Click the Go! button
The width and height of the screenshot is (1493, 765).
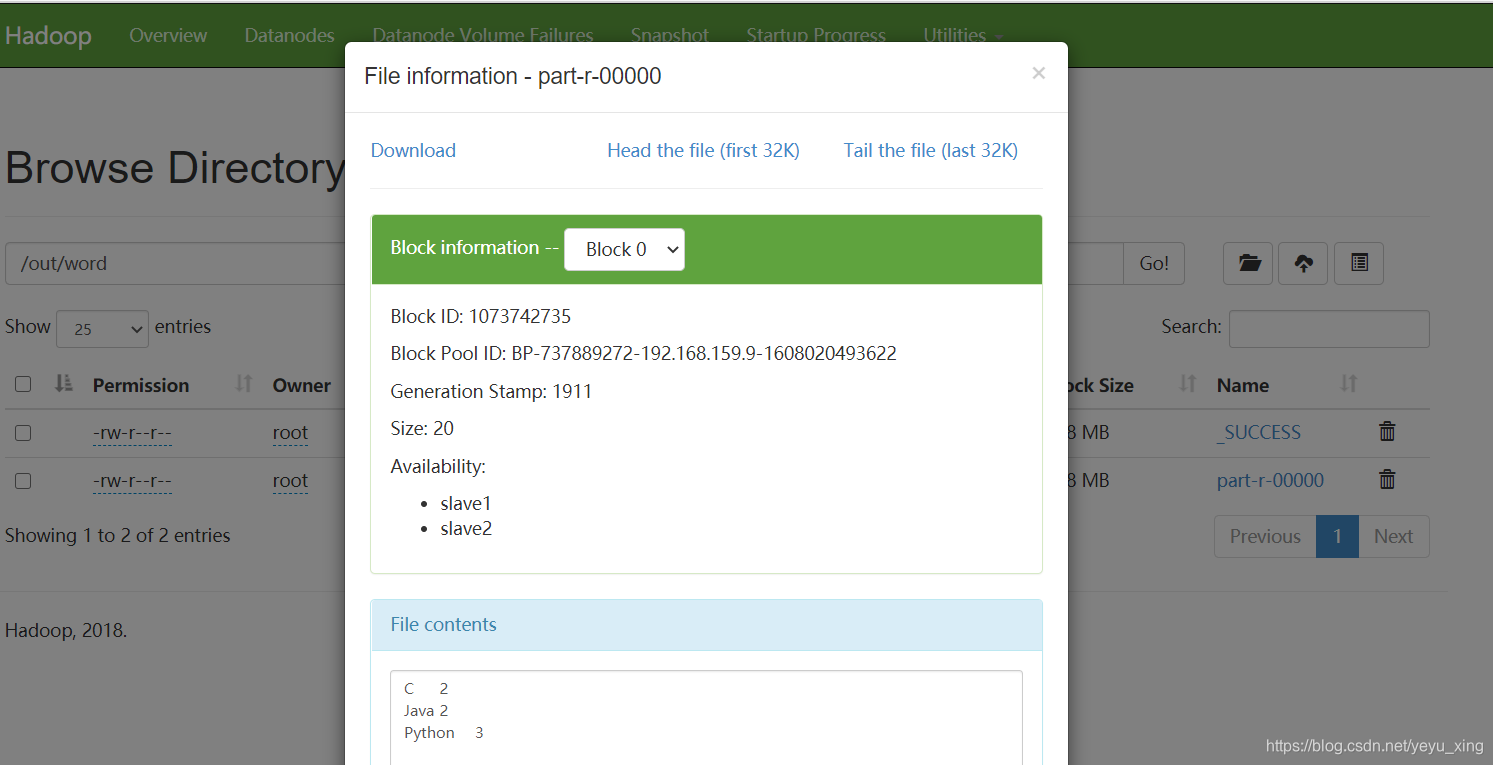(x=1154, y=263)
